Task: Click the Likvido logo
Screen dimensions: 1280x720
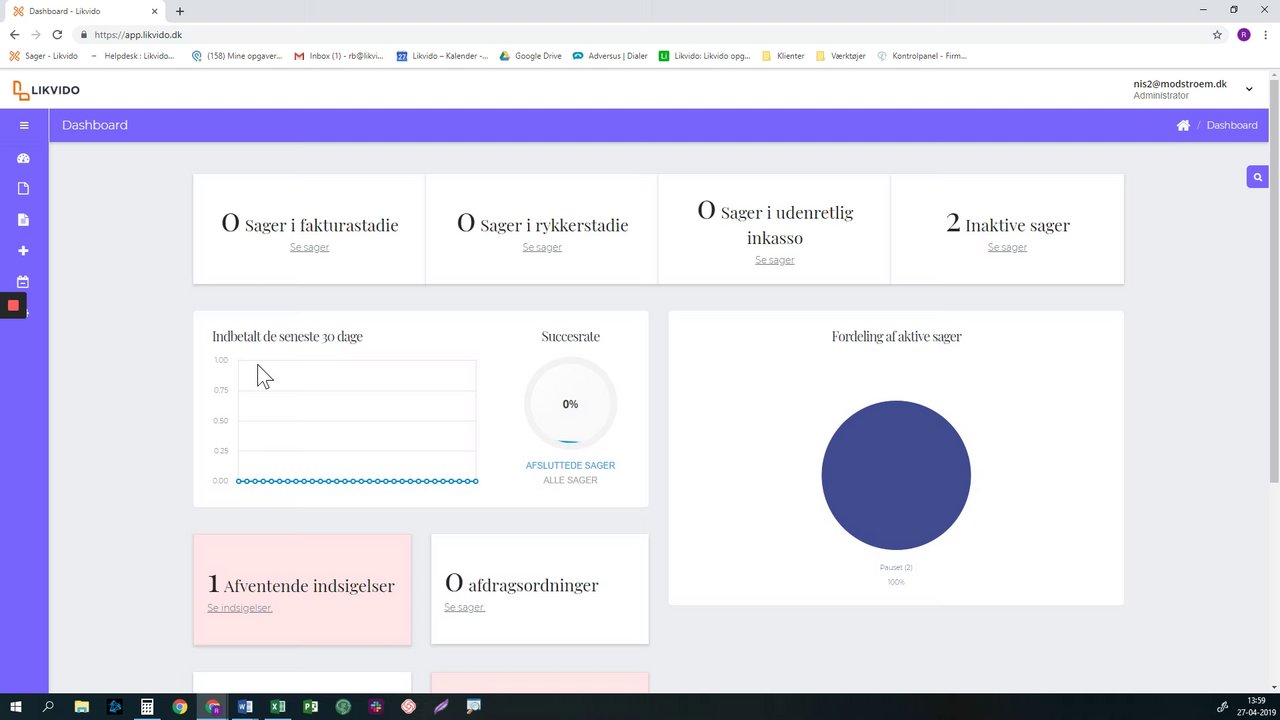Action: click(x=46, y=90)
